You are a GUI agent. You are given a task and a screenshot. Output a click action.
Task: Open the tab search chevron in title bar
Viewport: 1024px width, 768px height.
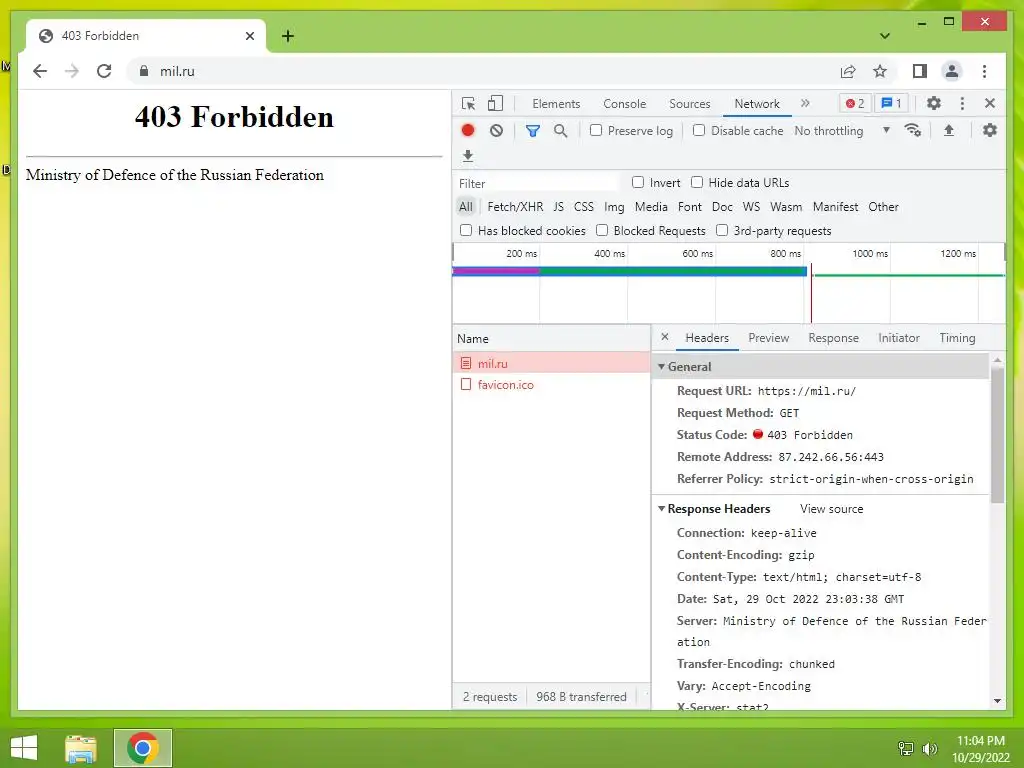884,36
